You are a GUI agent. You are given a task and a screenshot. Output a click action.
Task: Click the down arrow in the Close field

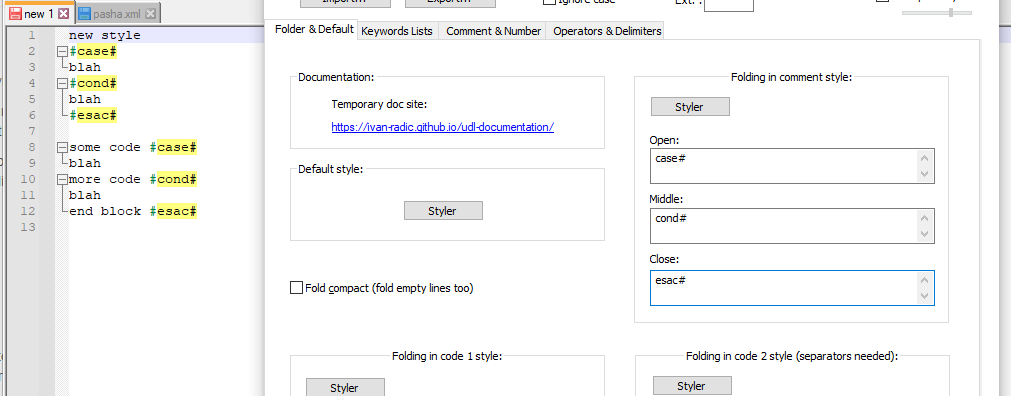(925, 295)
